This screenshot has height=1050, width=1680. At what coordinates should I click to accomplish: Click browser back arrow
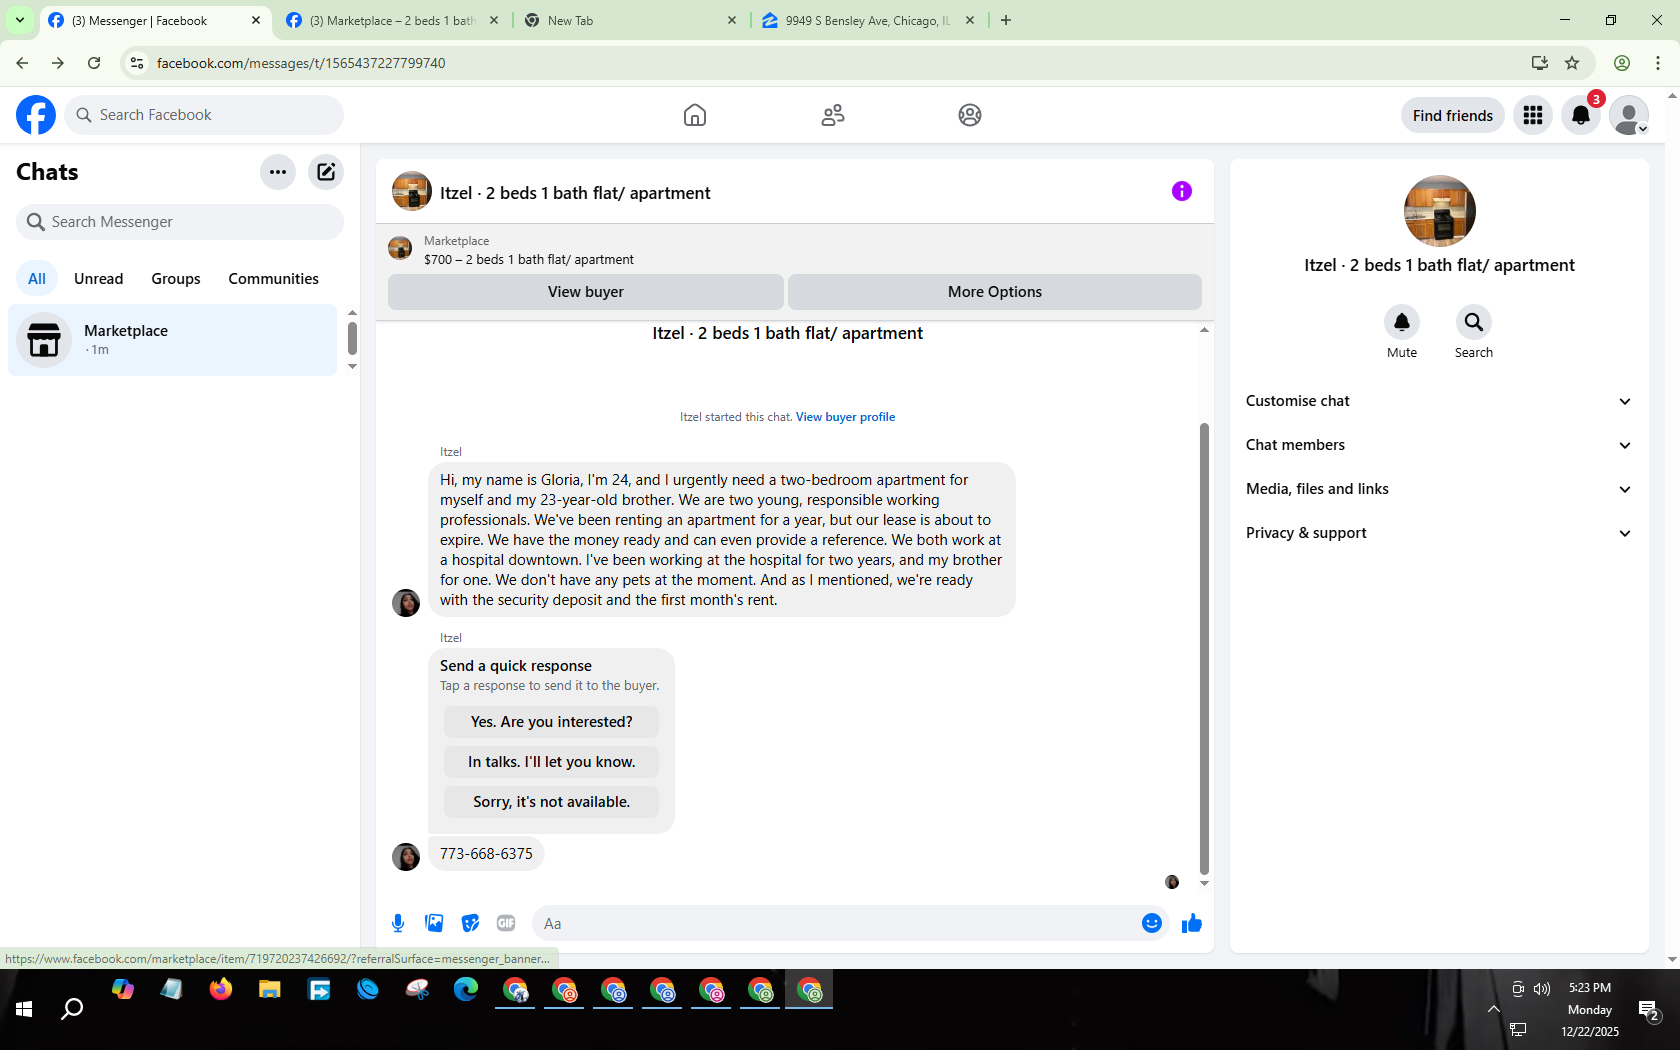pos(22,63)
